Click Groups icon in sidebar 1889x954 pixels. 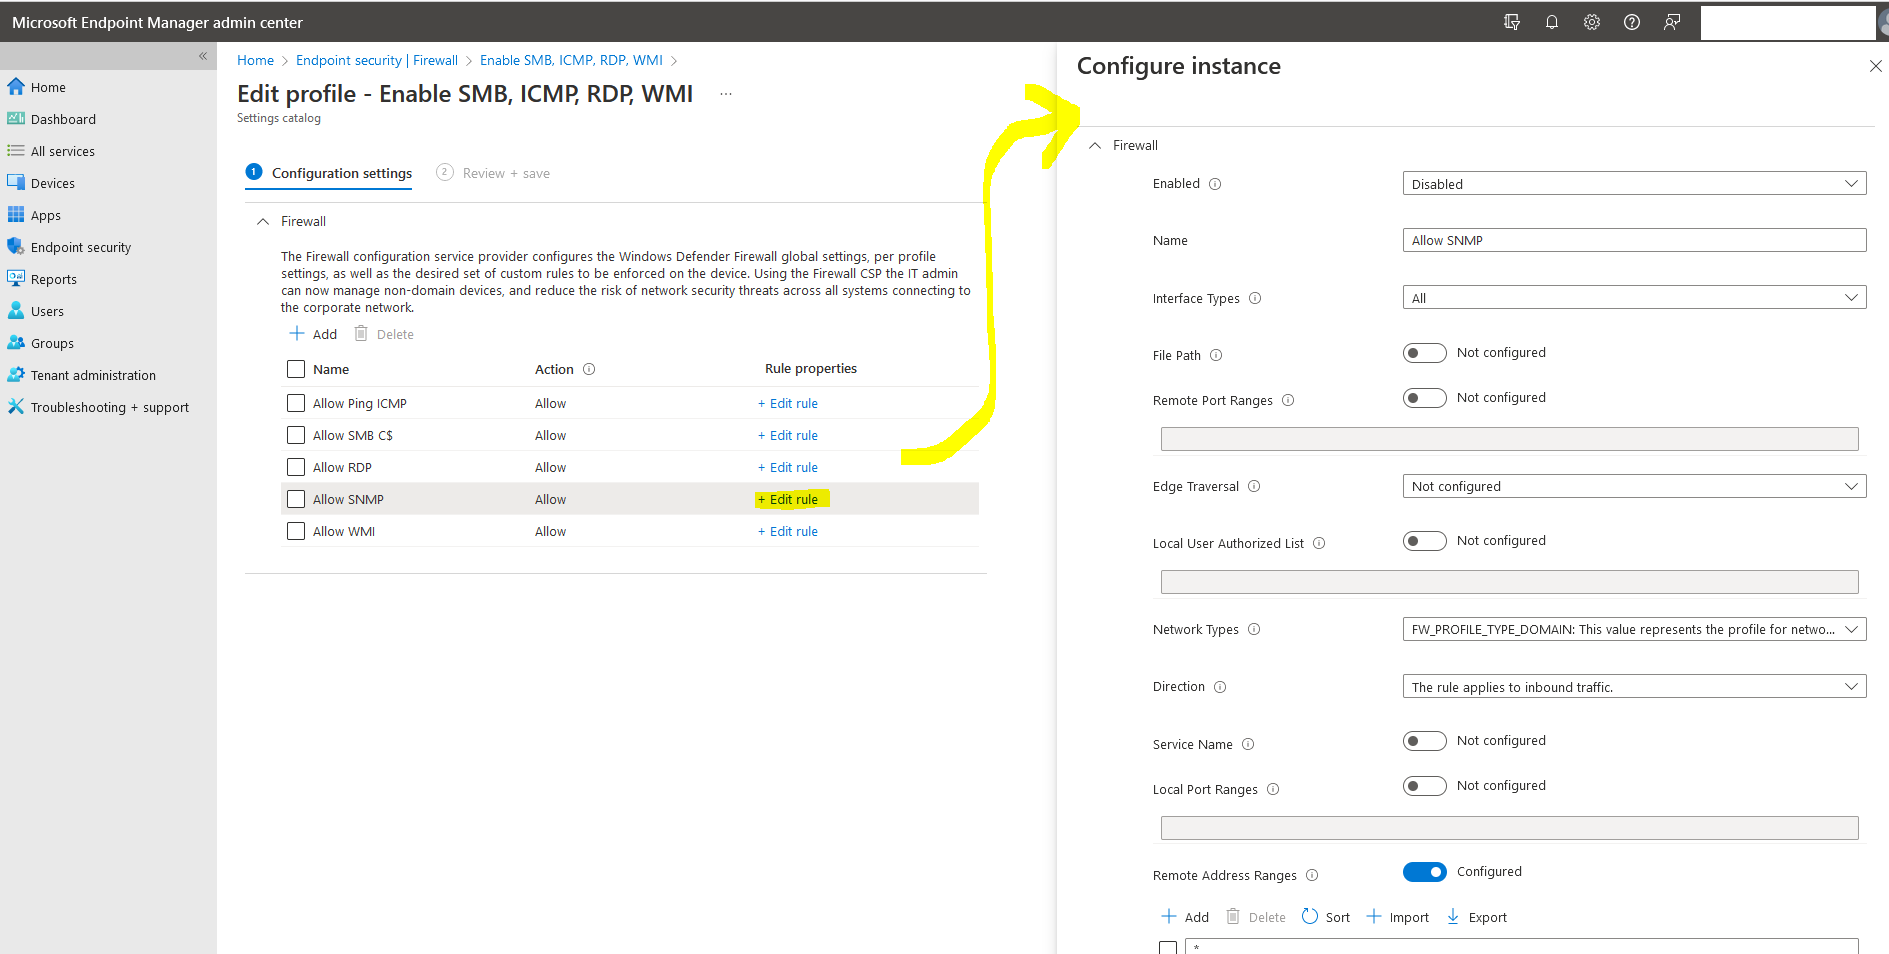tap(16, 343)
